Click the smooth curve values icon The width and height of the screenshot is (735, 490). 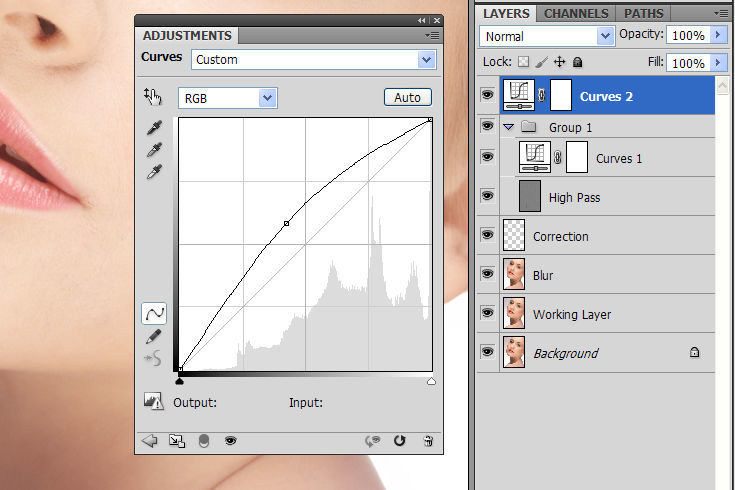pos(153,358)
